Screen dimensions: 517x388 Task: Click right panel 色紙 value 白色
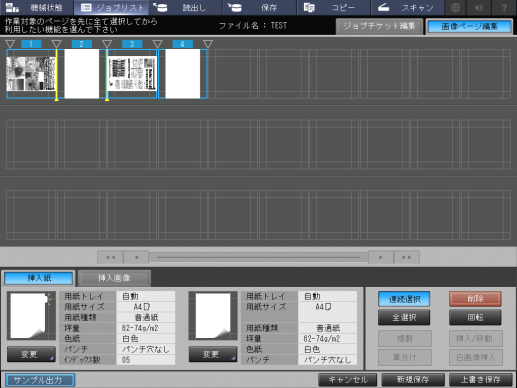point(328,349)
